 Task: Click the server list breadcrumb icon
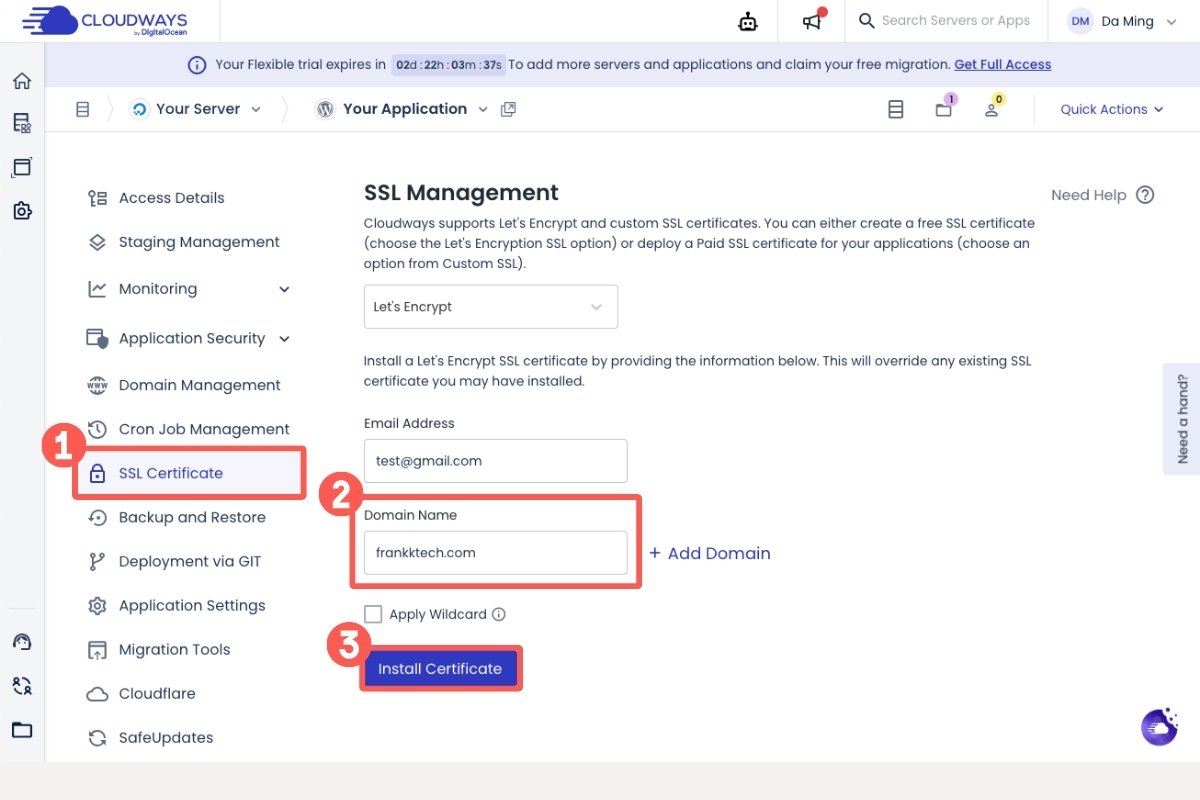[83, 109]
